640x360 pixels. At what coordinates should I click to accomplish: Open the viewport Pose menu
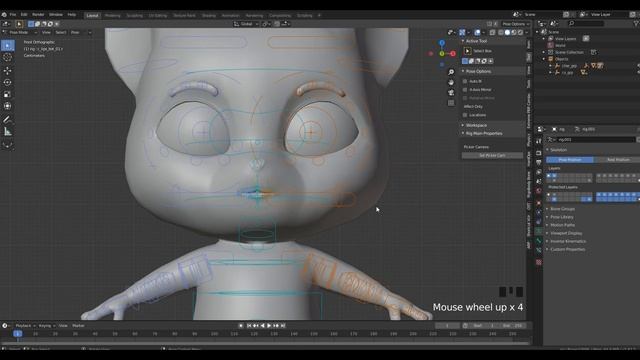75,32
